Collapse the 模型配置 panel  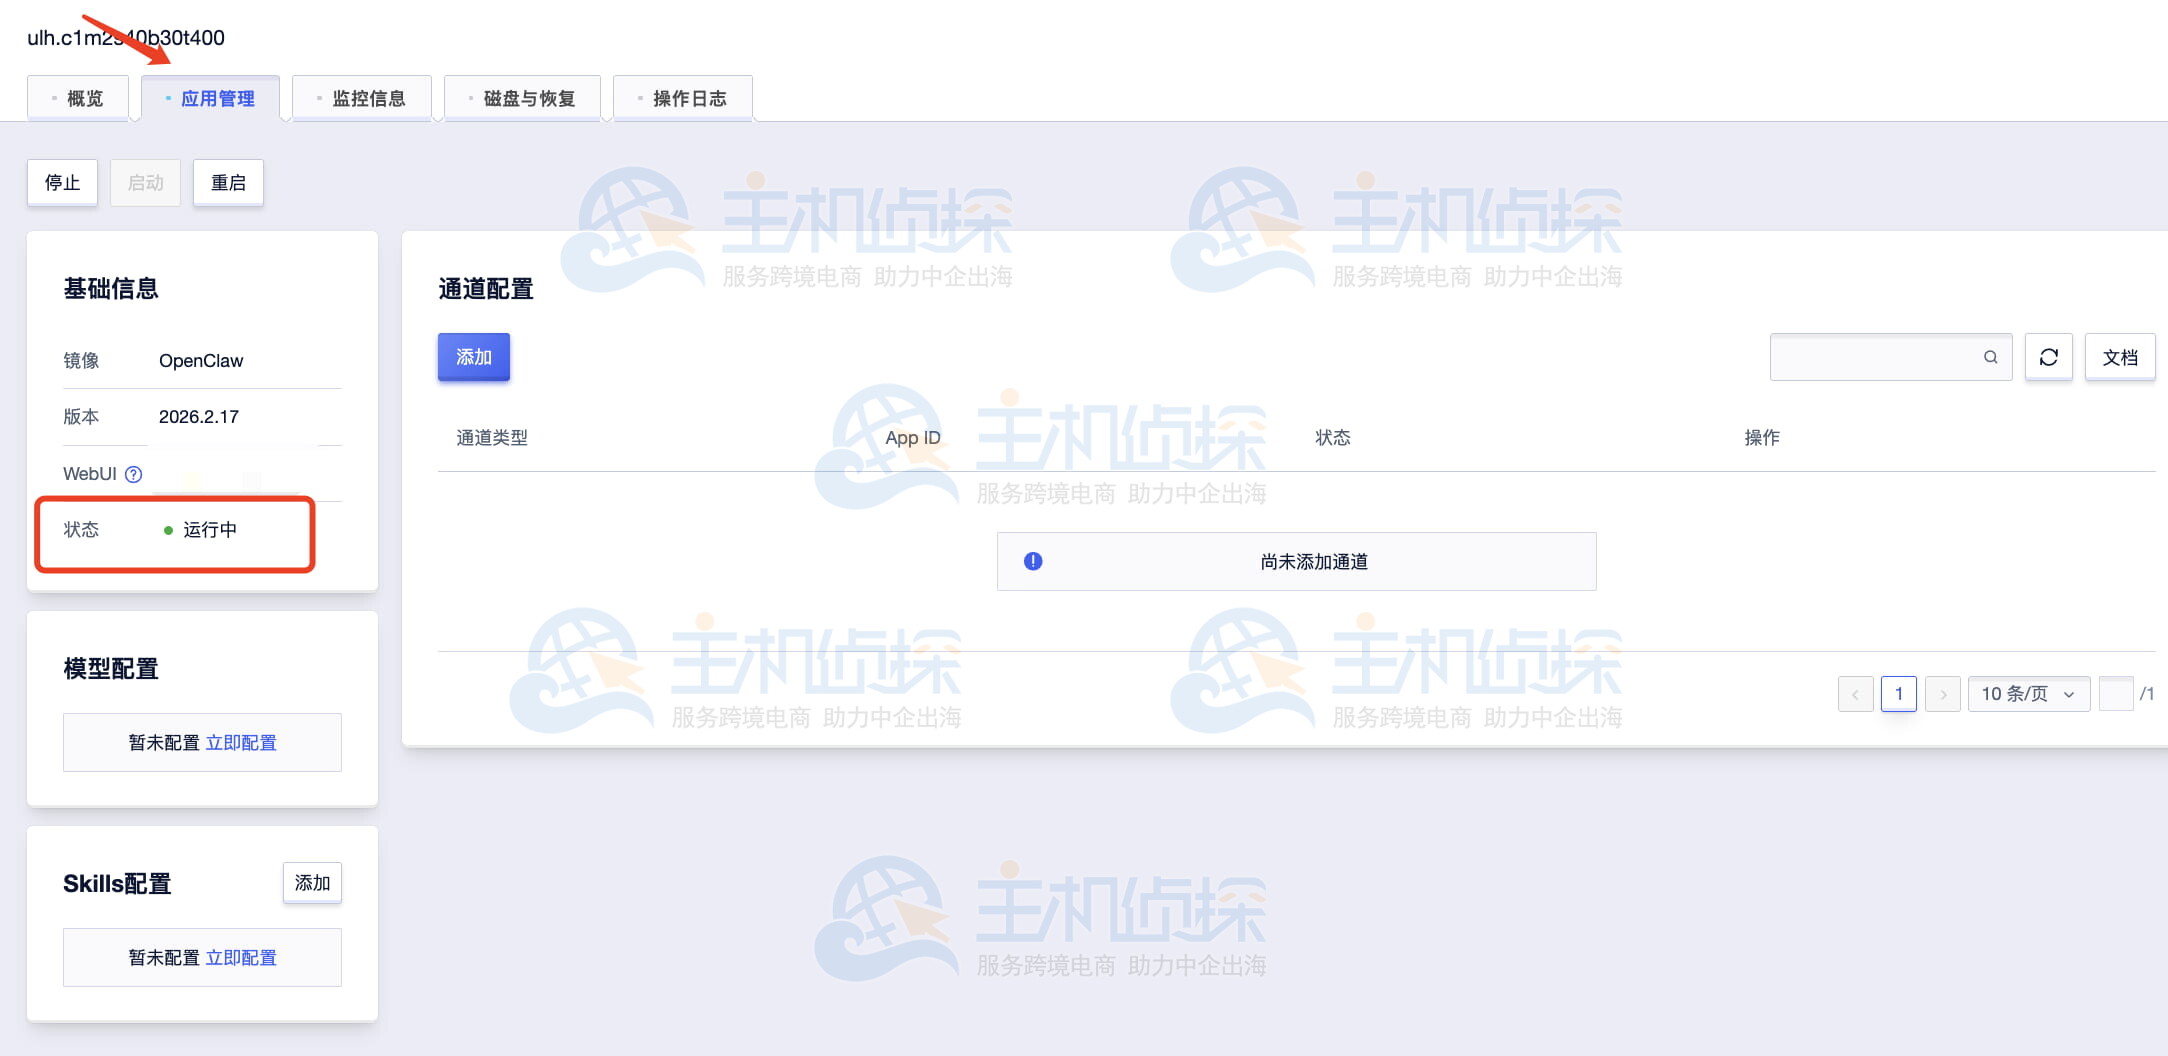click(111, 668)
